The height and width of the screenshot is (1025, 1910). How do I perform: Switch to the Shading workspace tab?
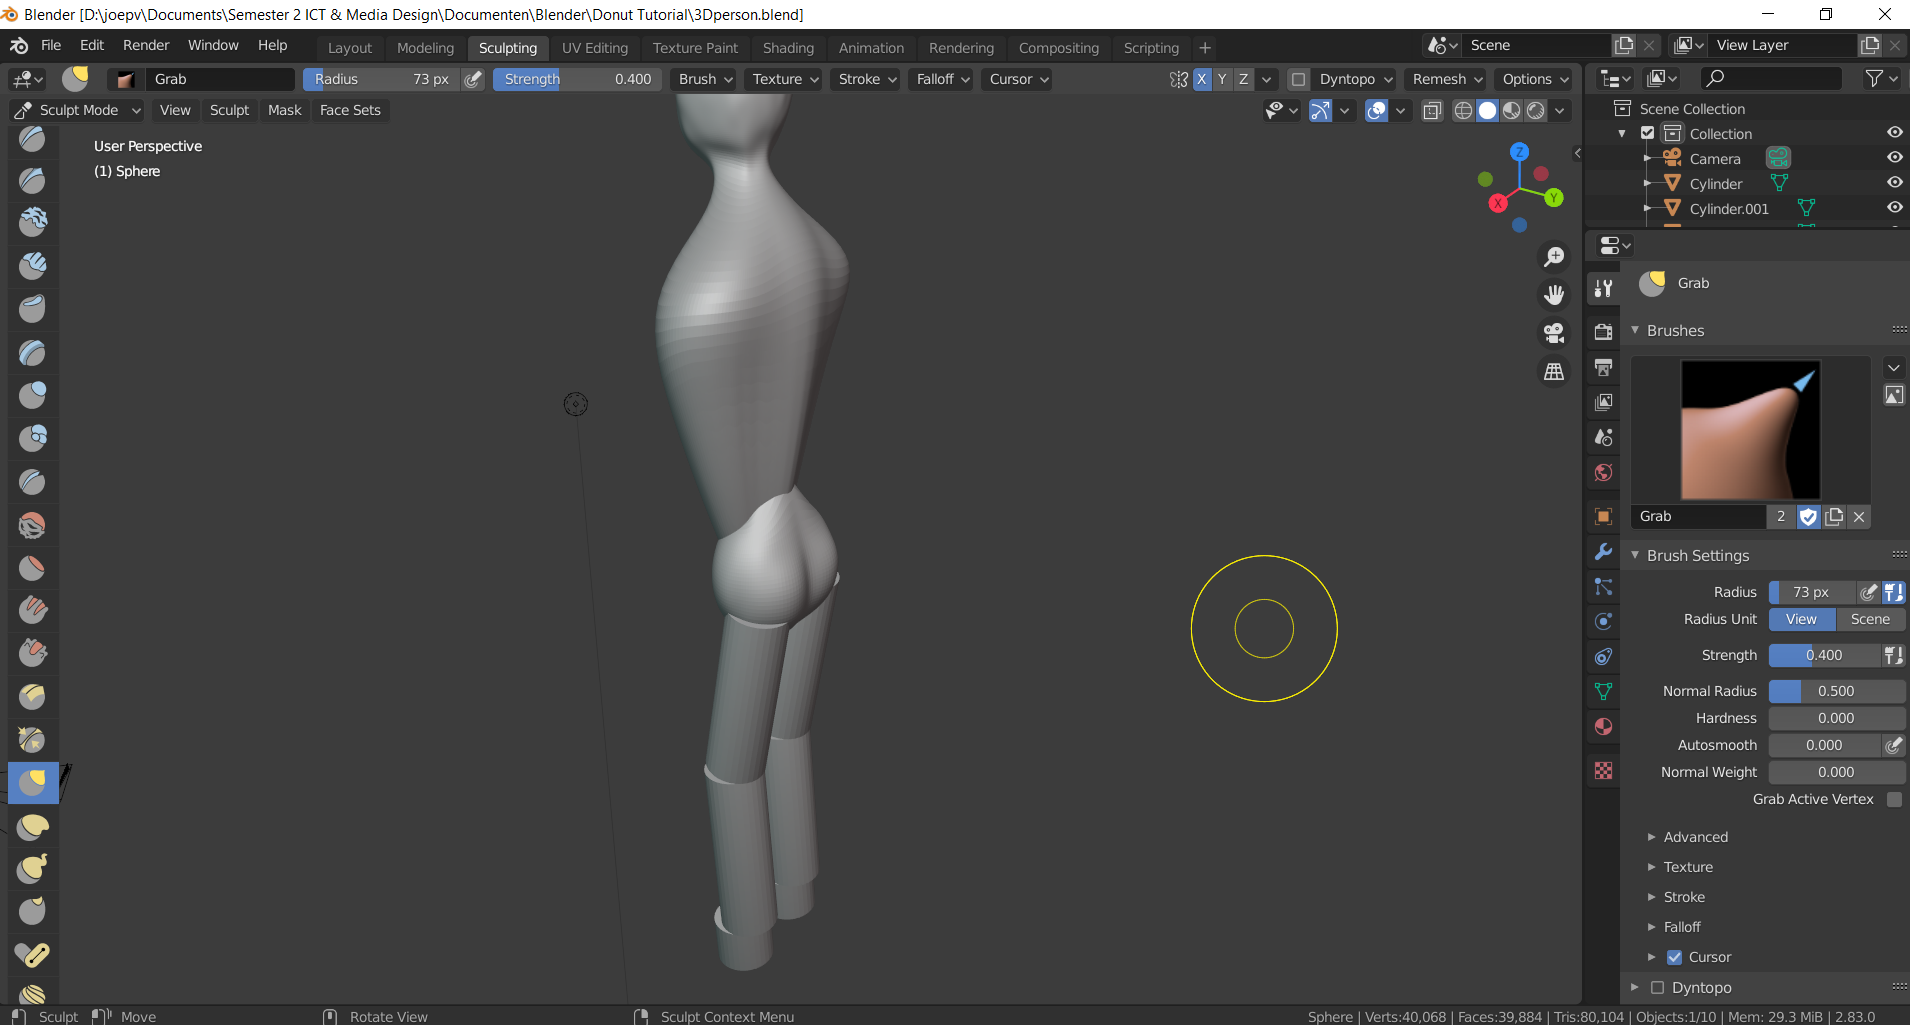coord(788,48)
